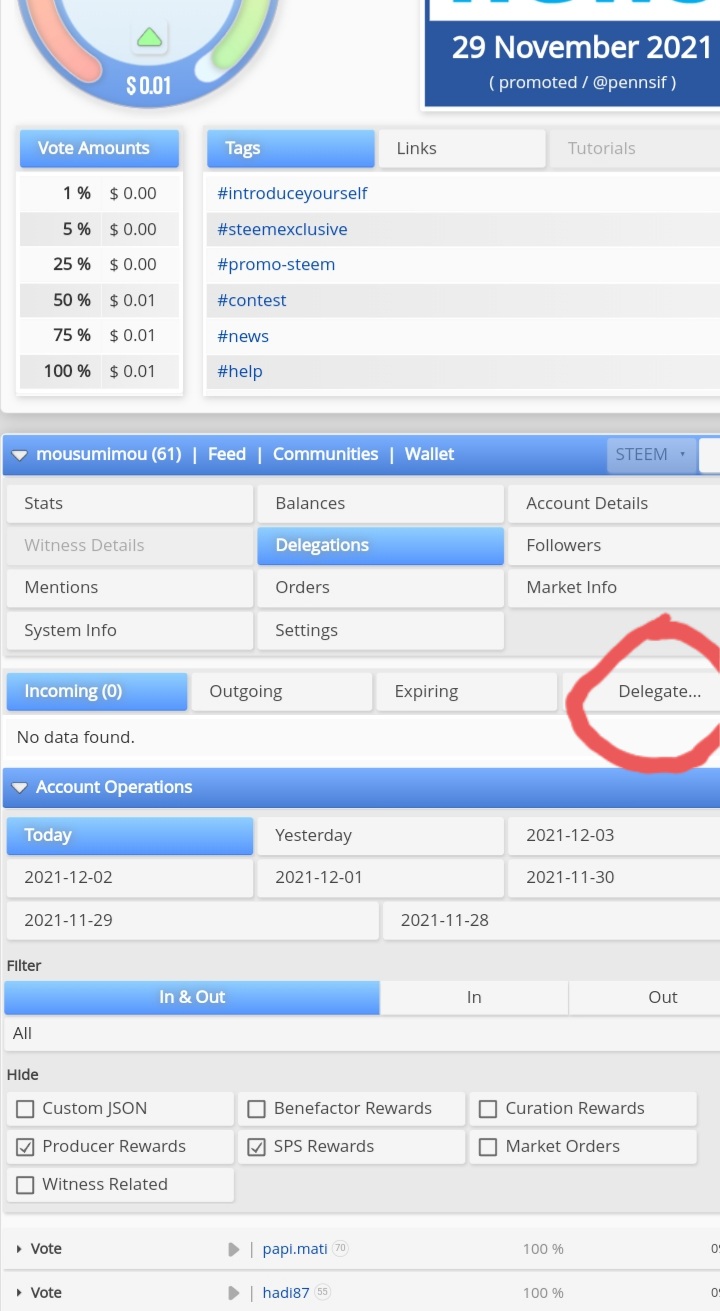
Task: Open the Feed link
Action: [x=227, y=454]
